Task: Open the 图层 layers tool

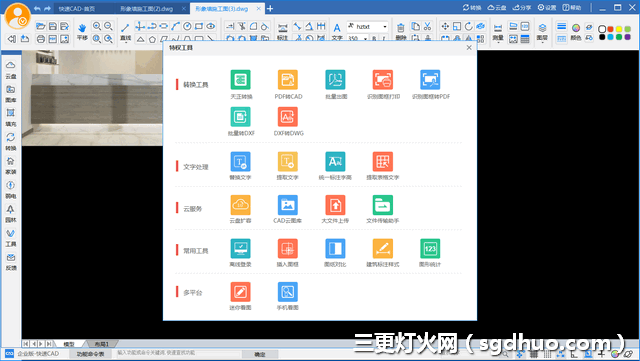Action: pyautogui.click(x=542, y=32)
